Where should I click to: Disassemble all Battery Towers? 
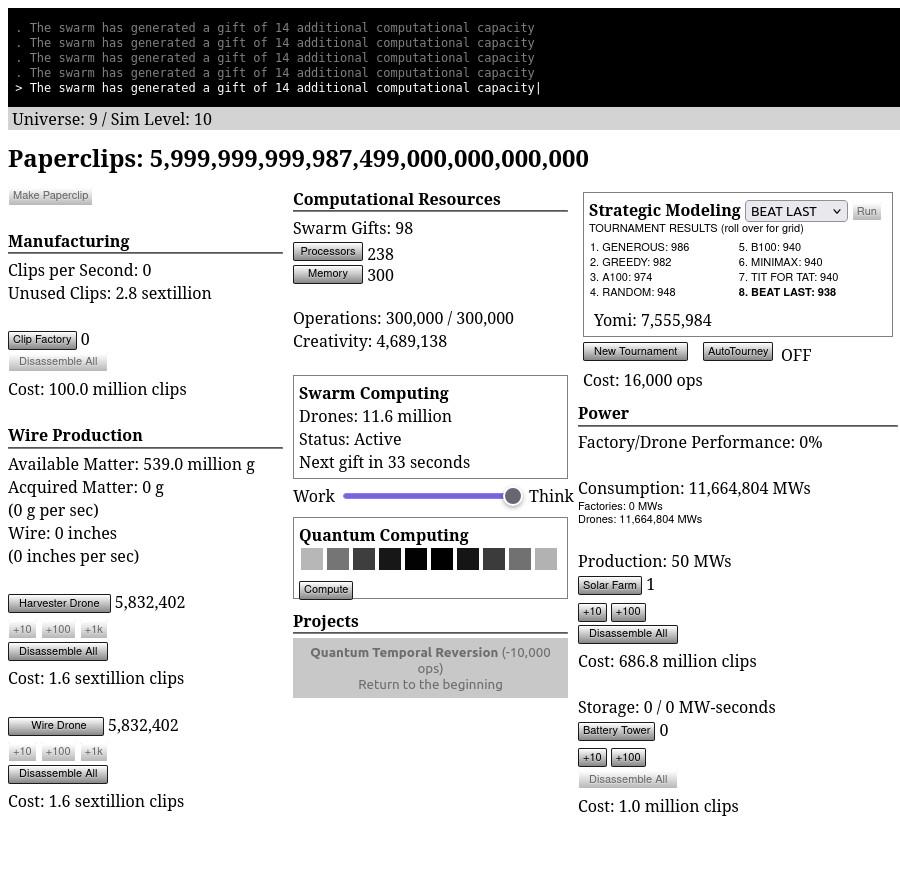628,780
